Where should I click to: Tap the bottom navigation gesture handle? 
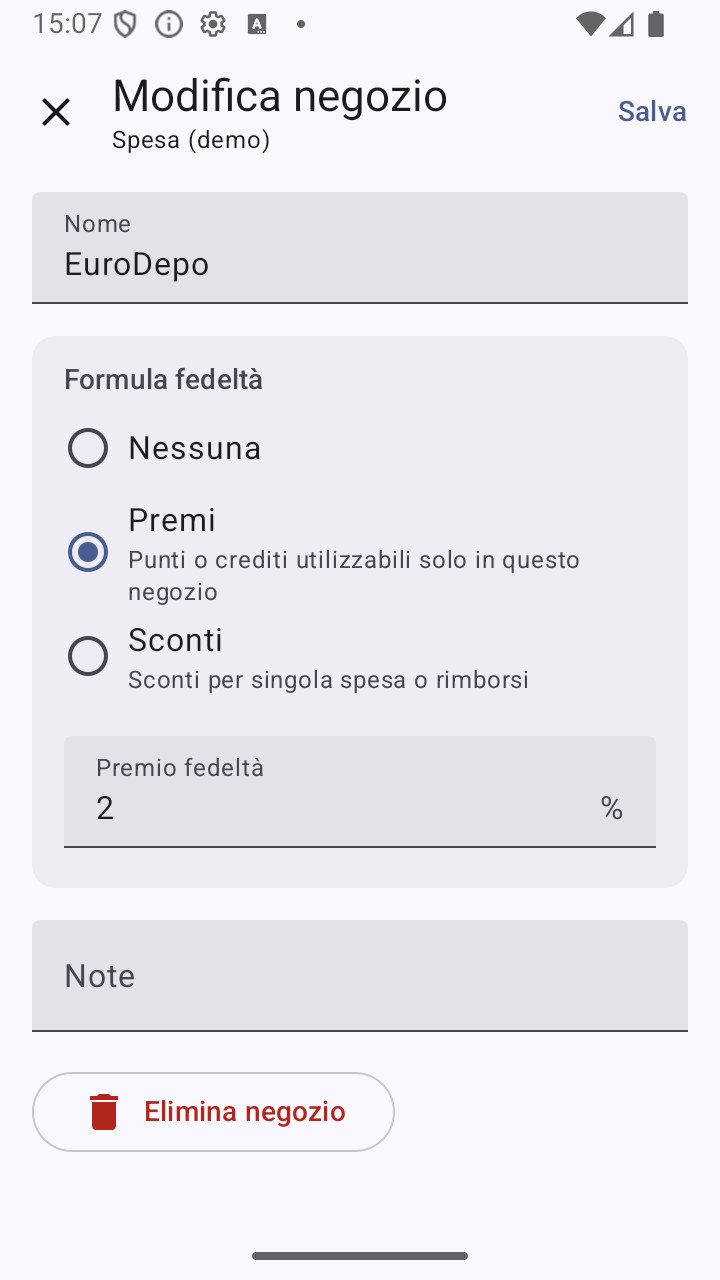(360, 1256)
